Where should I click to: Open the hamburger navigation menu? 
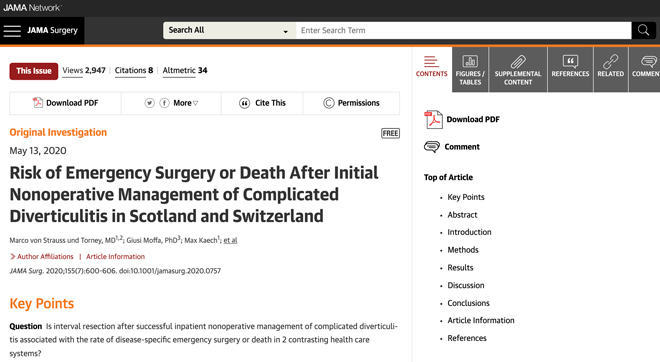coord(12,31)
